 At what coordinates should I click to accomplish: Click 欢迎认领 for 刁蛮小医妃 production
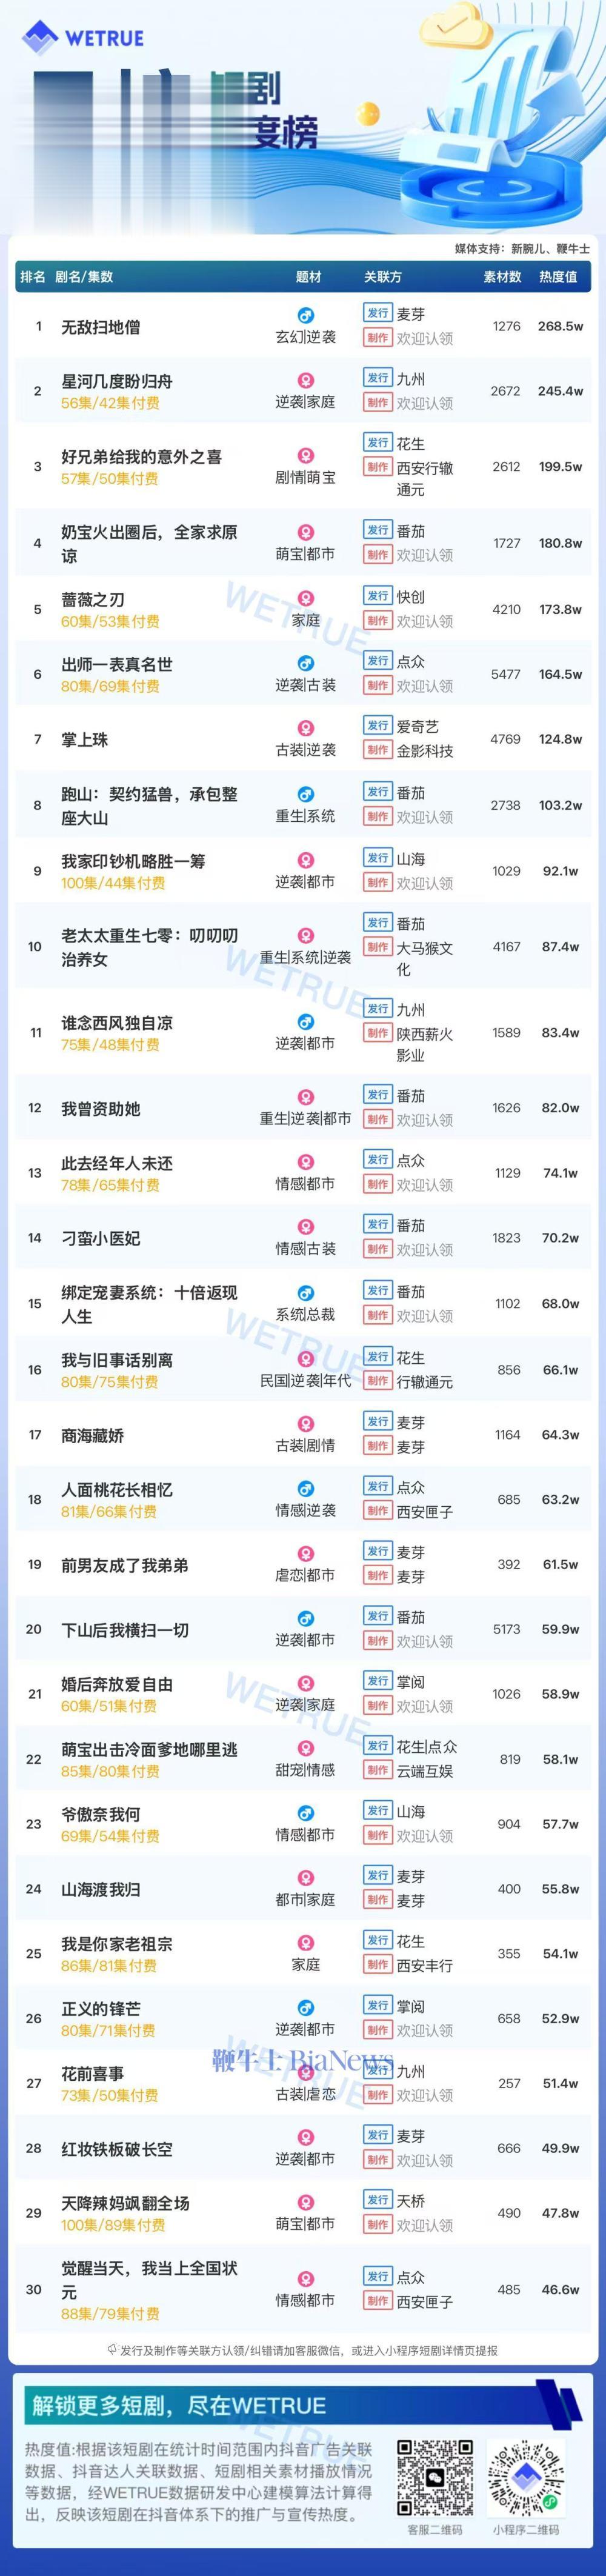click(424, 1249)
